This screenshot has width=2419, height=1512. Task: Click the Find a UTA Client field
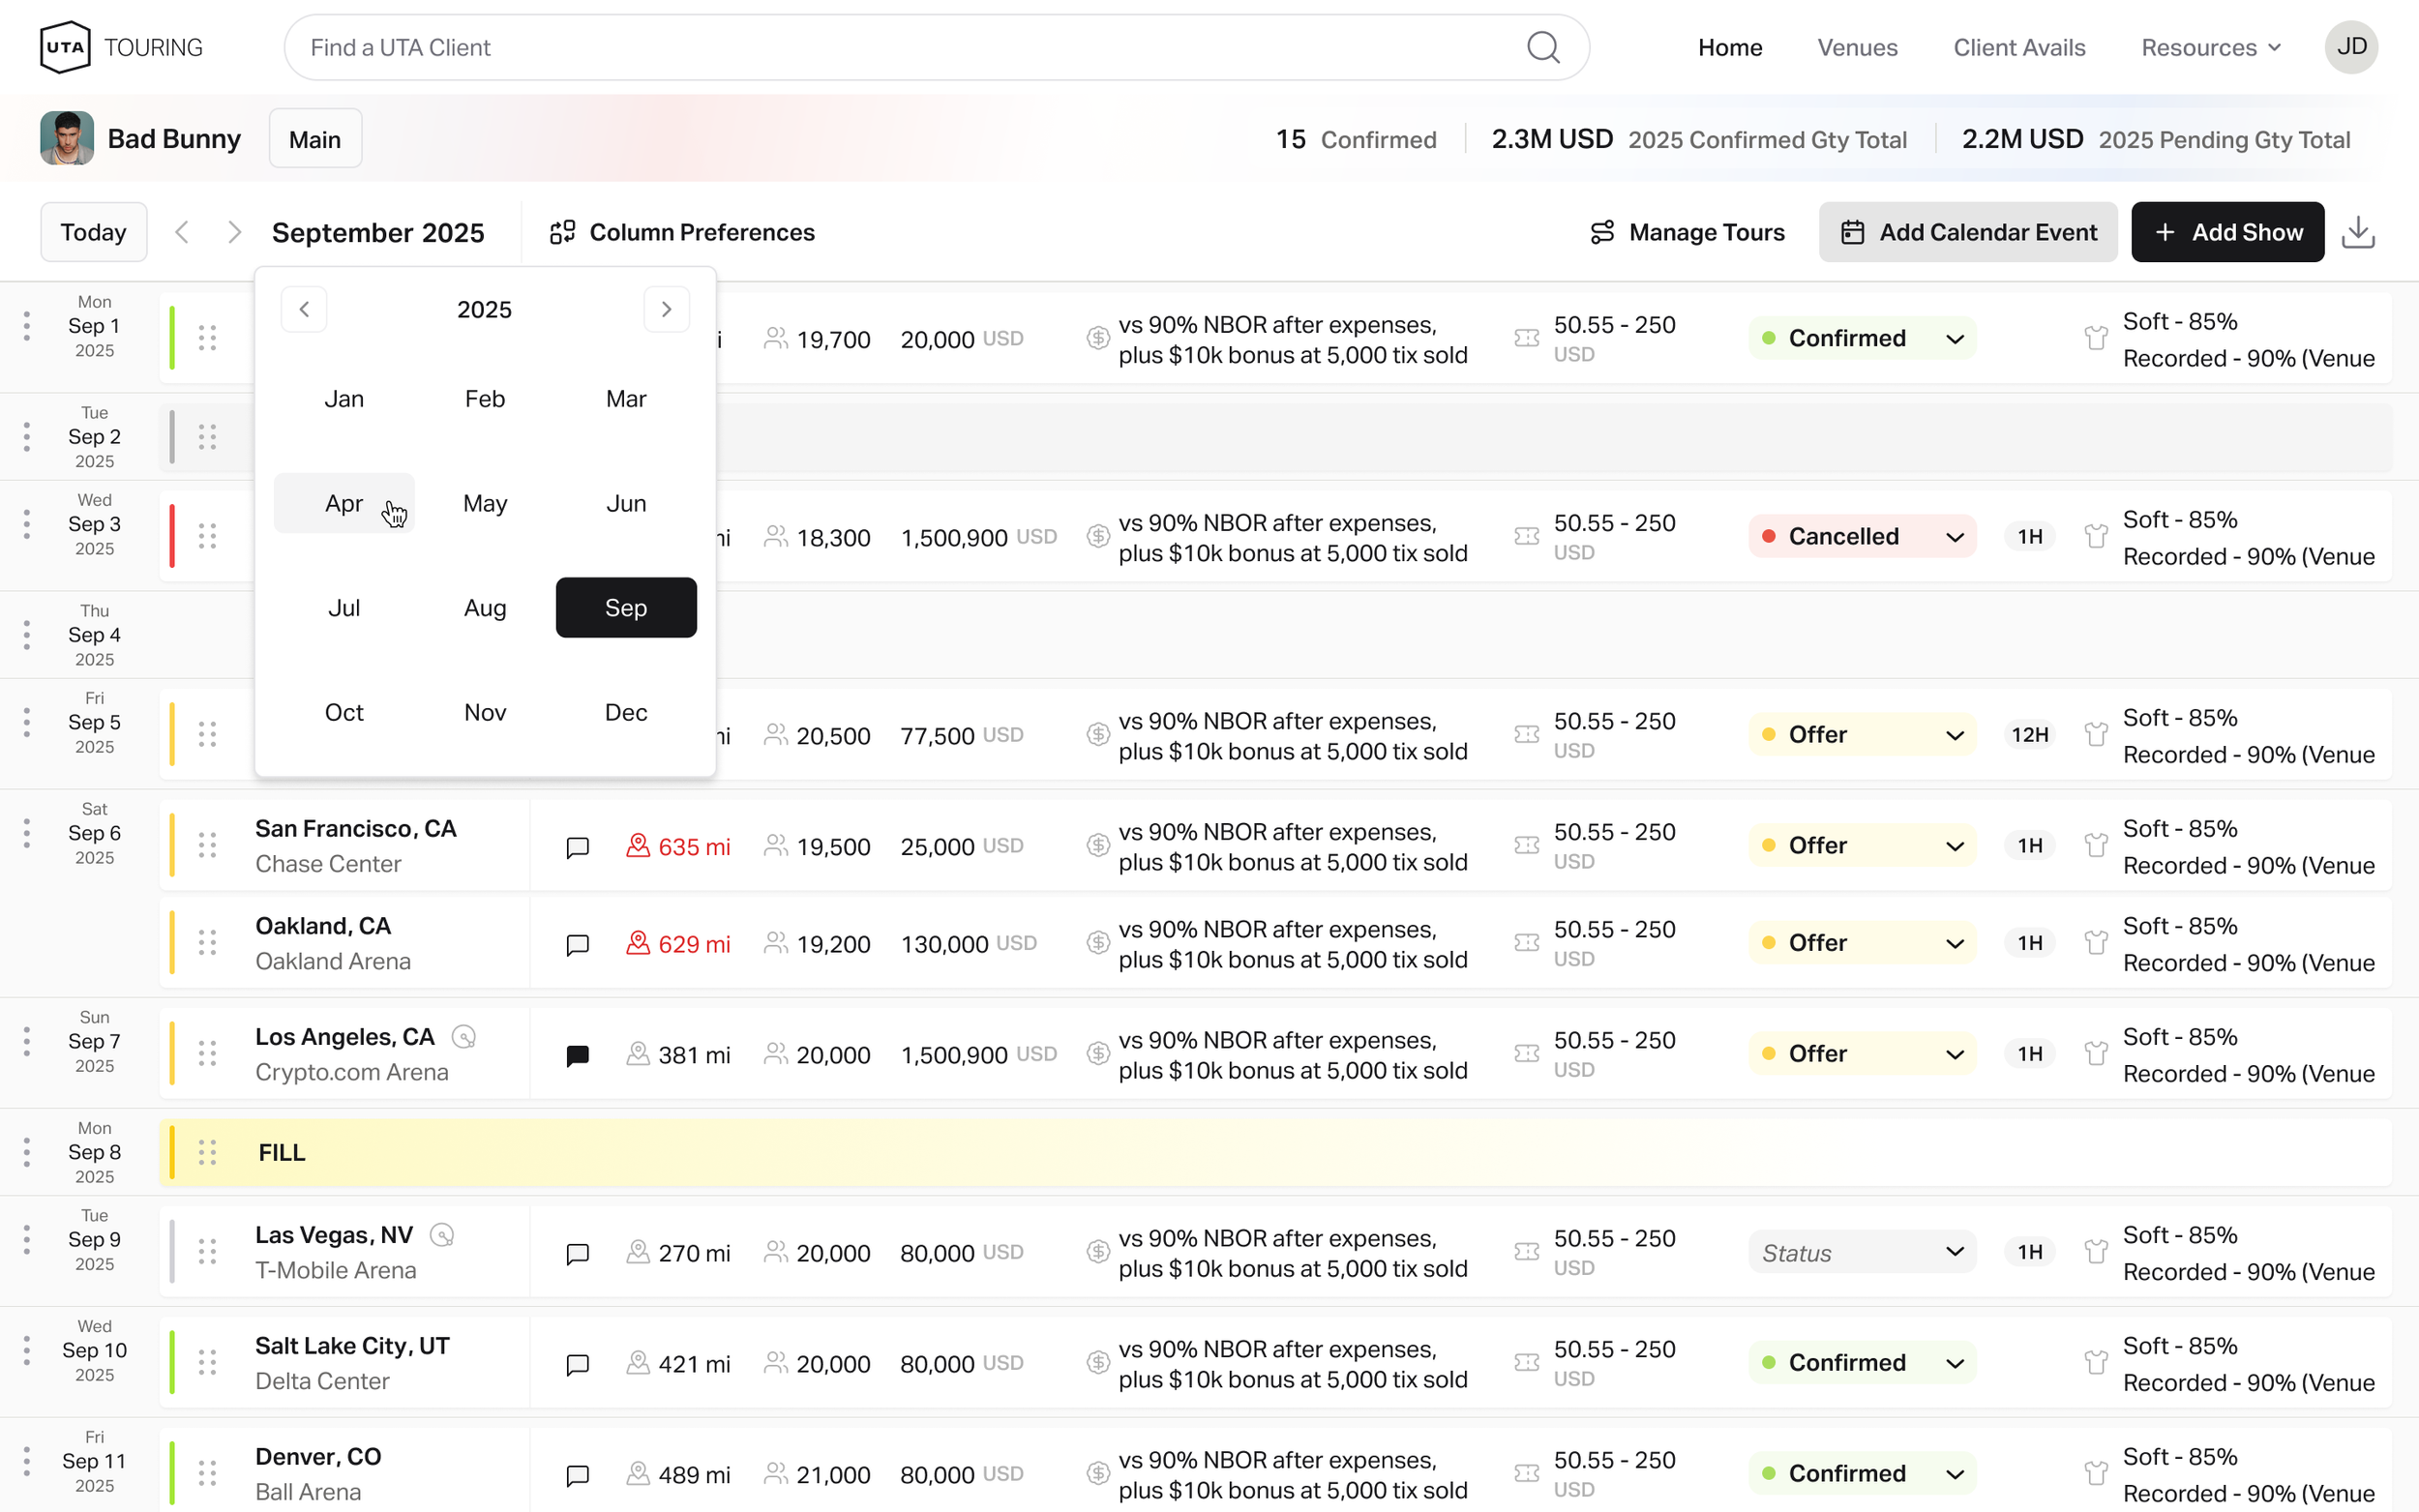pyautogui.click(x=900, y=47)
